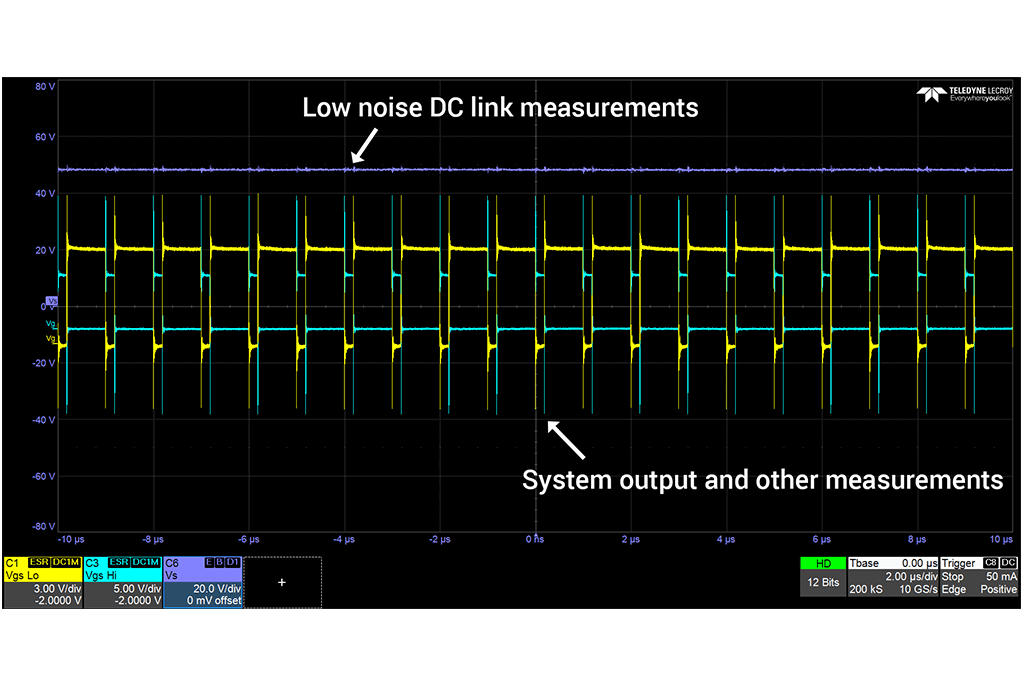Click the yellow Vg ground level marker
The height and width of the screenshot is (686, 1024).
(x=51, y=339)
